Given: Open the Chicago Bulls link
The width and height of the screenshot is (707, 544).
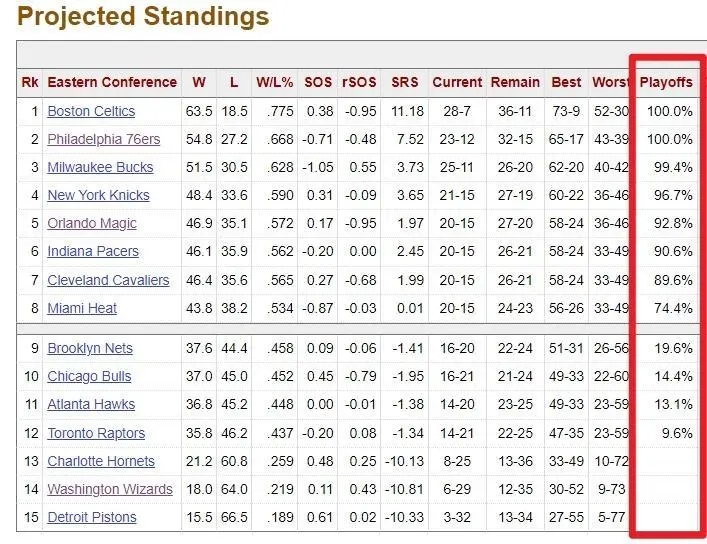Looking at the screenshot, I should (x=89, y=376).
